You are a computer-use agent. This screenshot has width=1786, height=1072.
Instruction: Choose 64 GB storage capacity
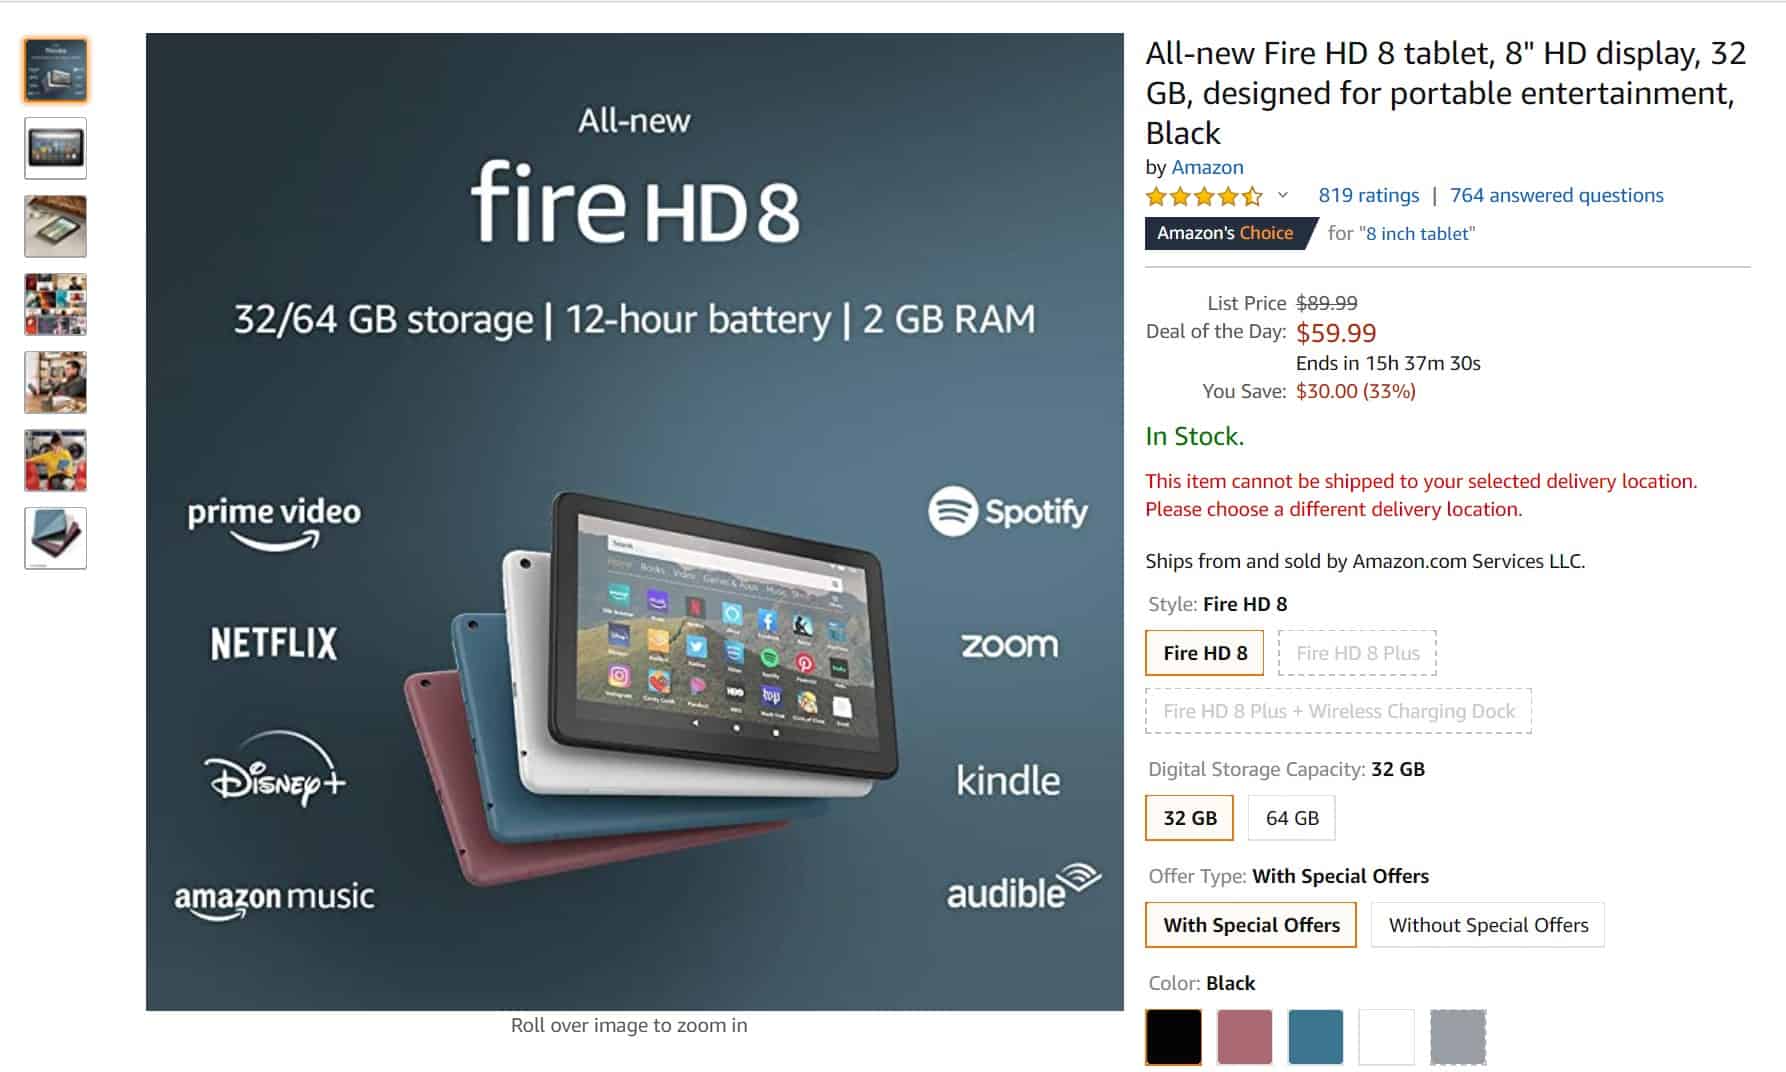point(1292,818)
